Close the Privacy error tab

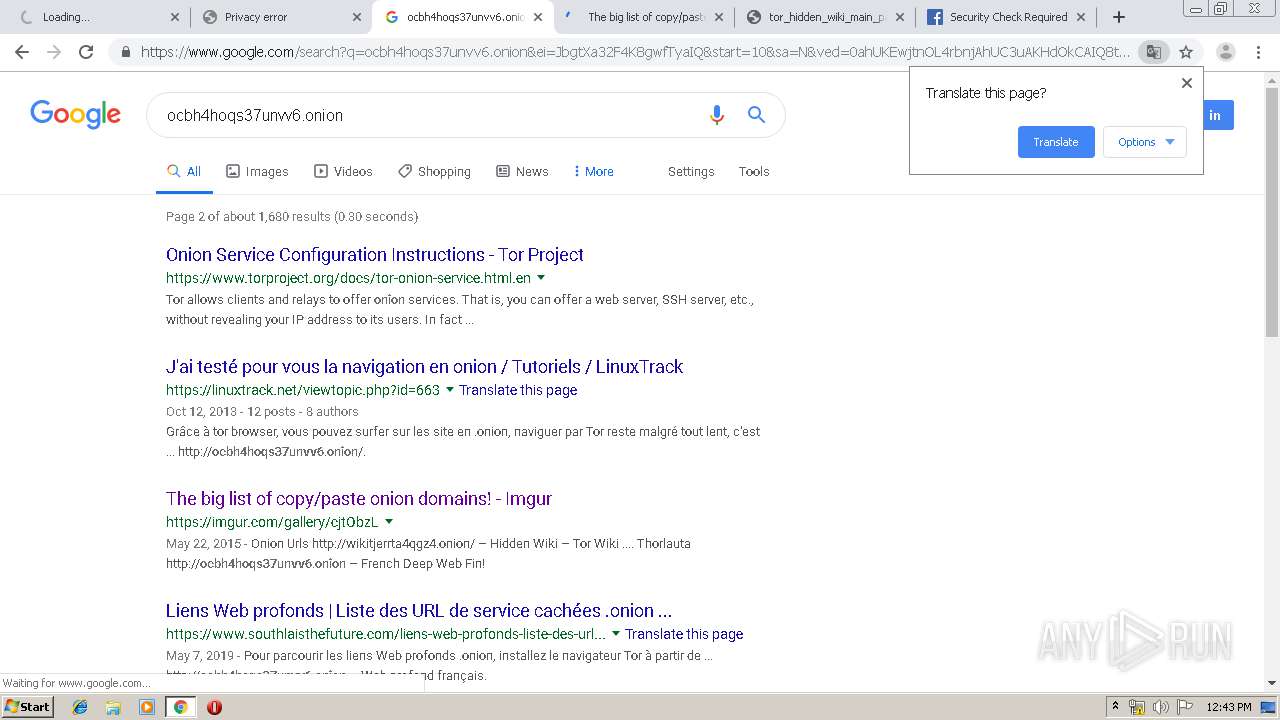pyautogui.click(x=357, y=17)
